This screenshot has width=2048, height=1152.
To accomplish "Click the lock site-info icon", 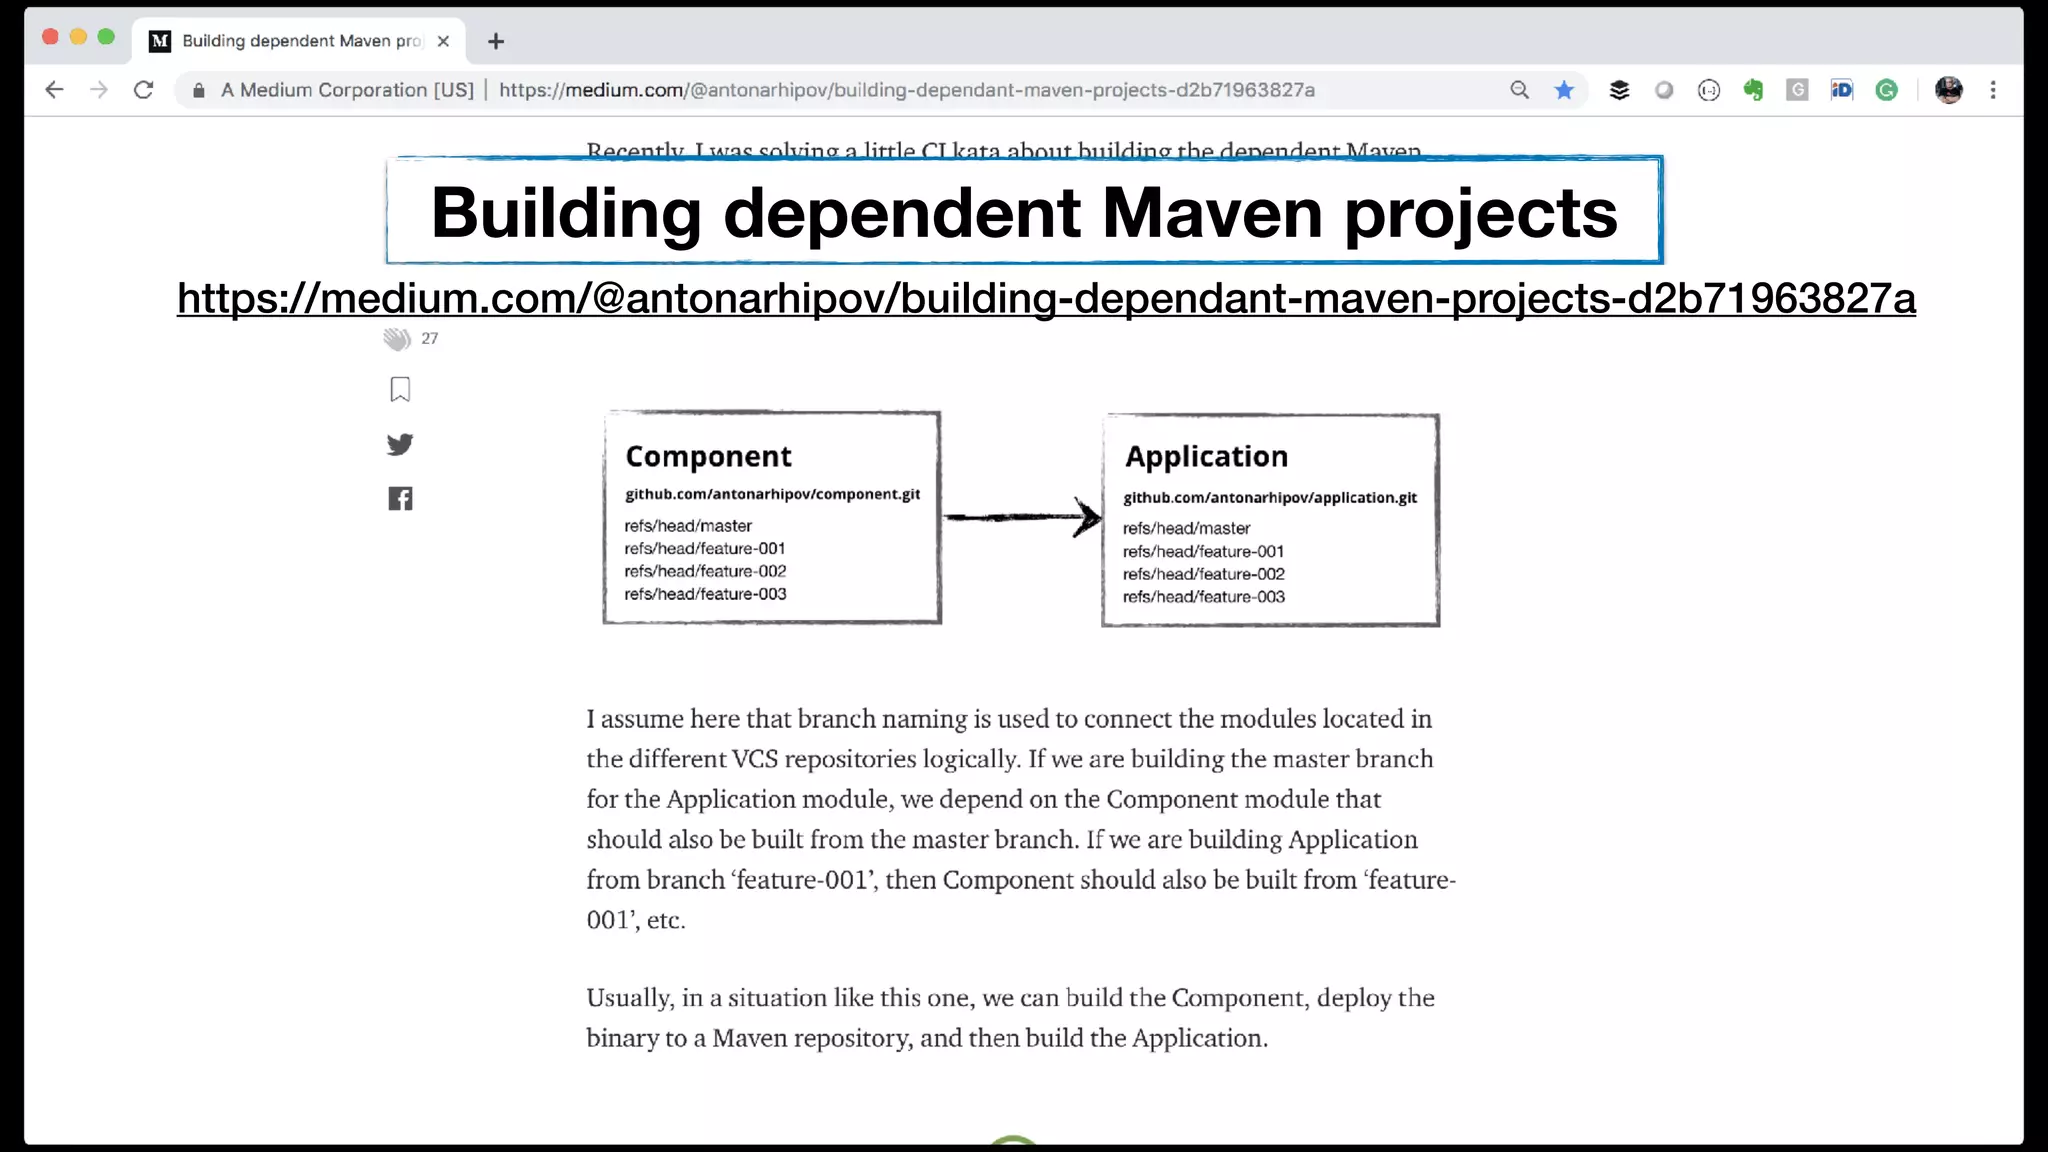I will tap(199, 91).
